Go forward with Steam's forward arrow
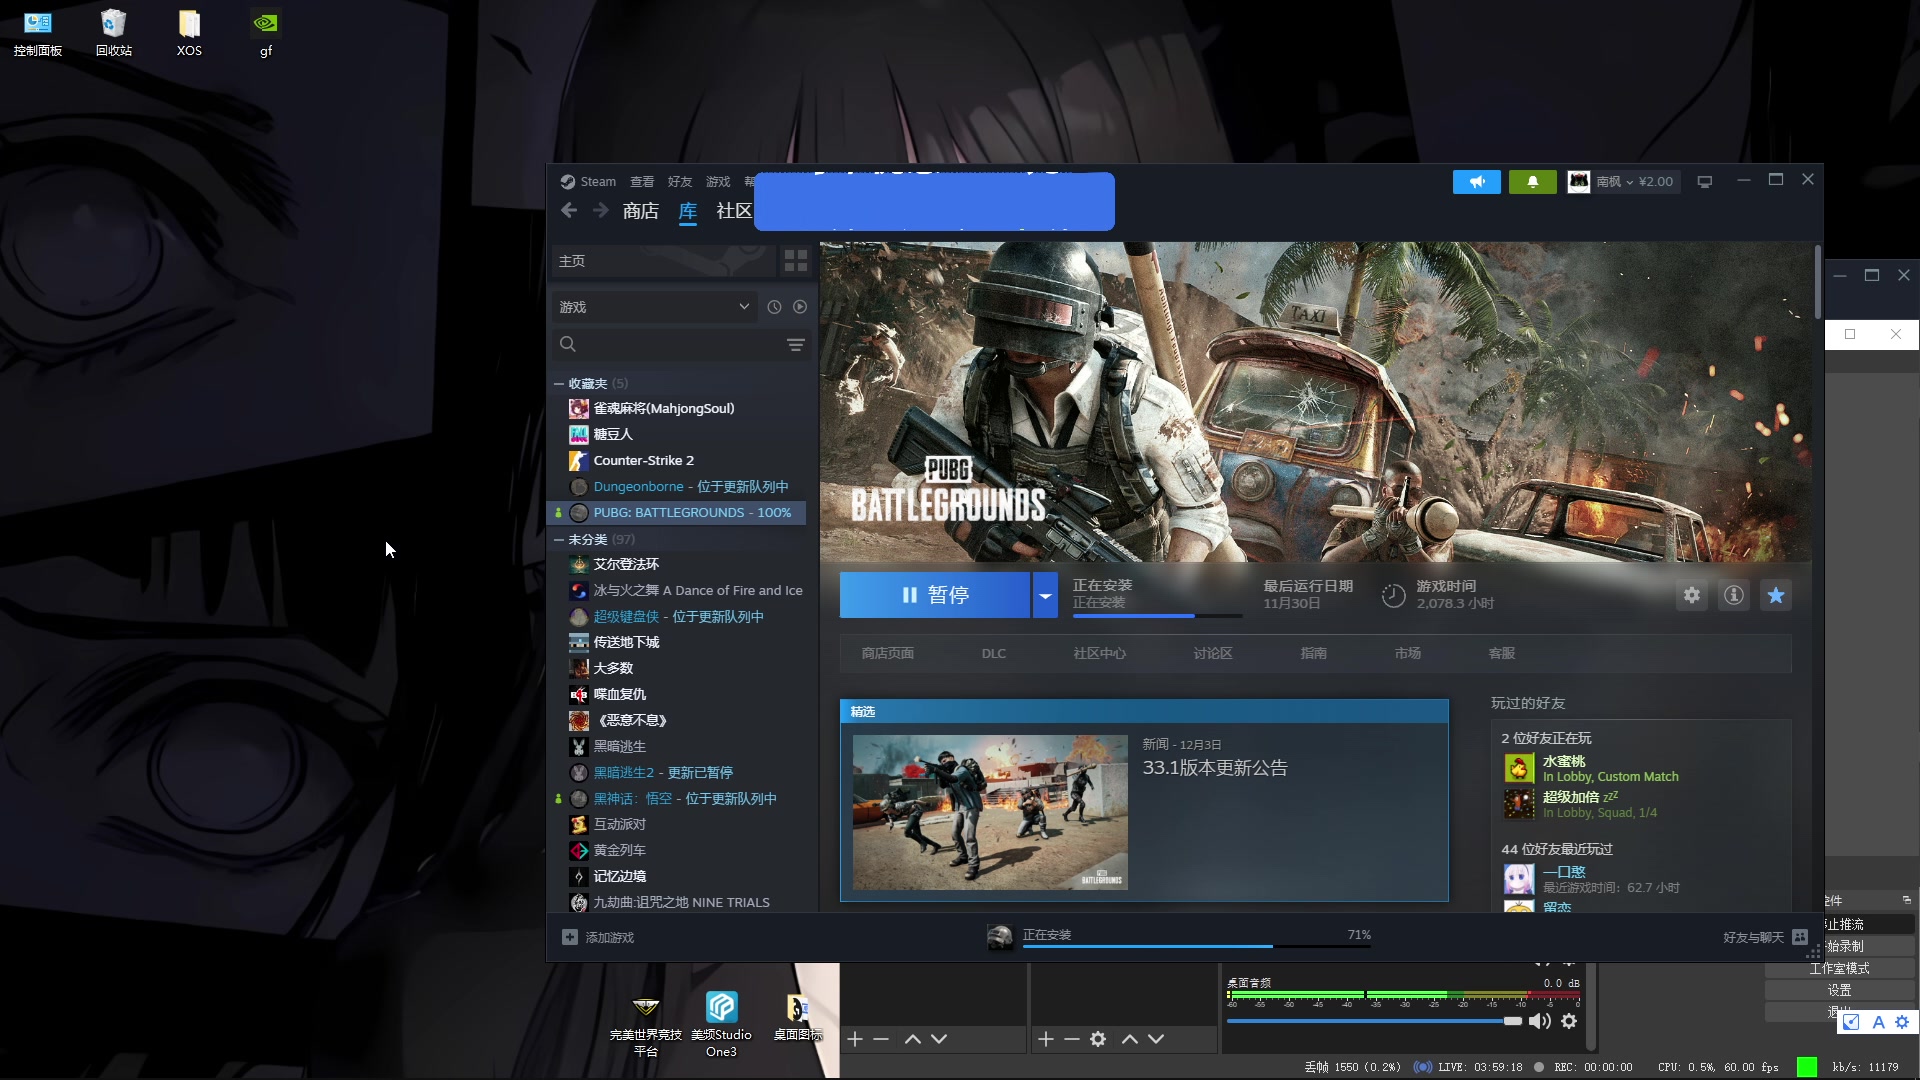Screen dimensions: 1920x1080 (600, 210)
